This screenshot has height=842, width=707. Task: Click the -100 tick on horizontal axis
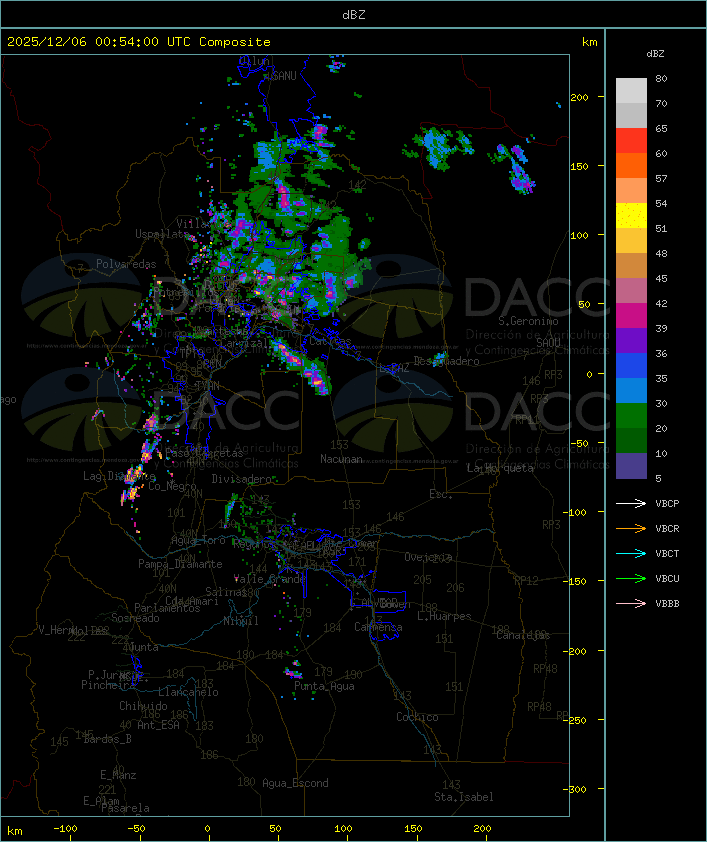pos(65,829)
